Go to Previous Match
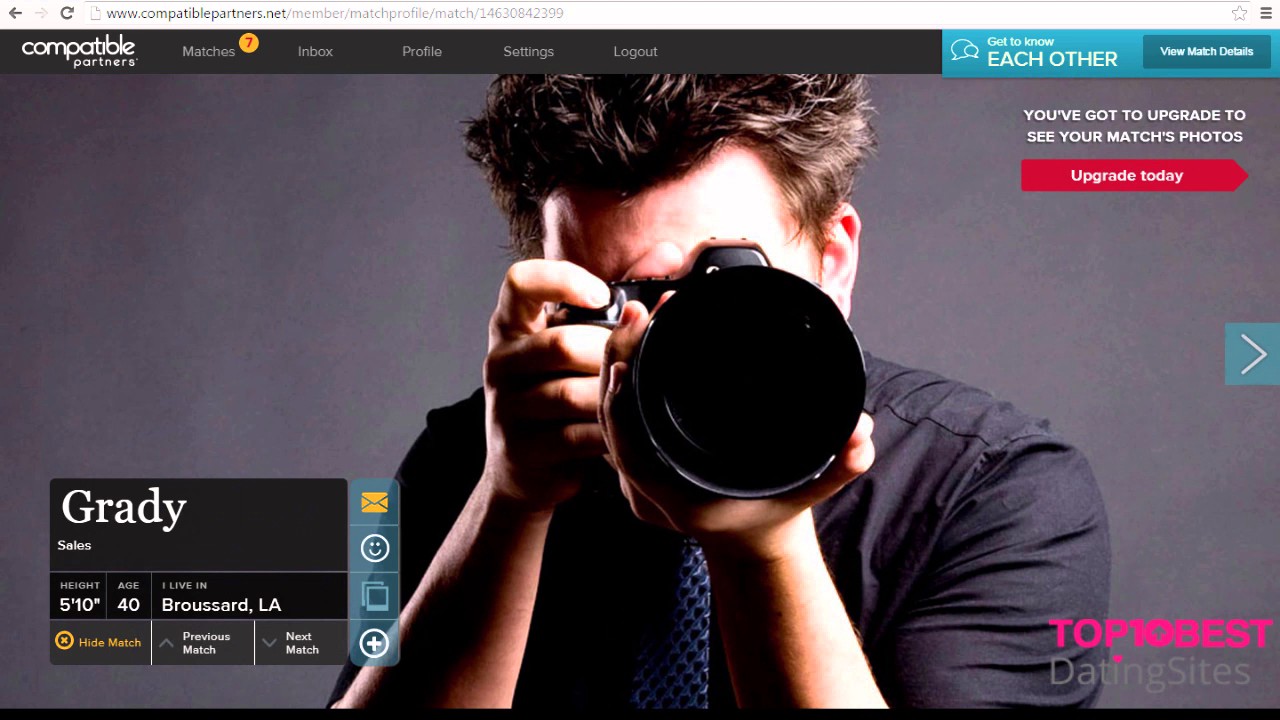 pyautogui.click(x=203, y=642)
